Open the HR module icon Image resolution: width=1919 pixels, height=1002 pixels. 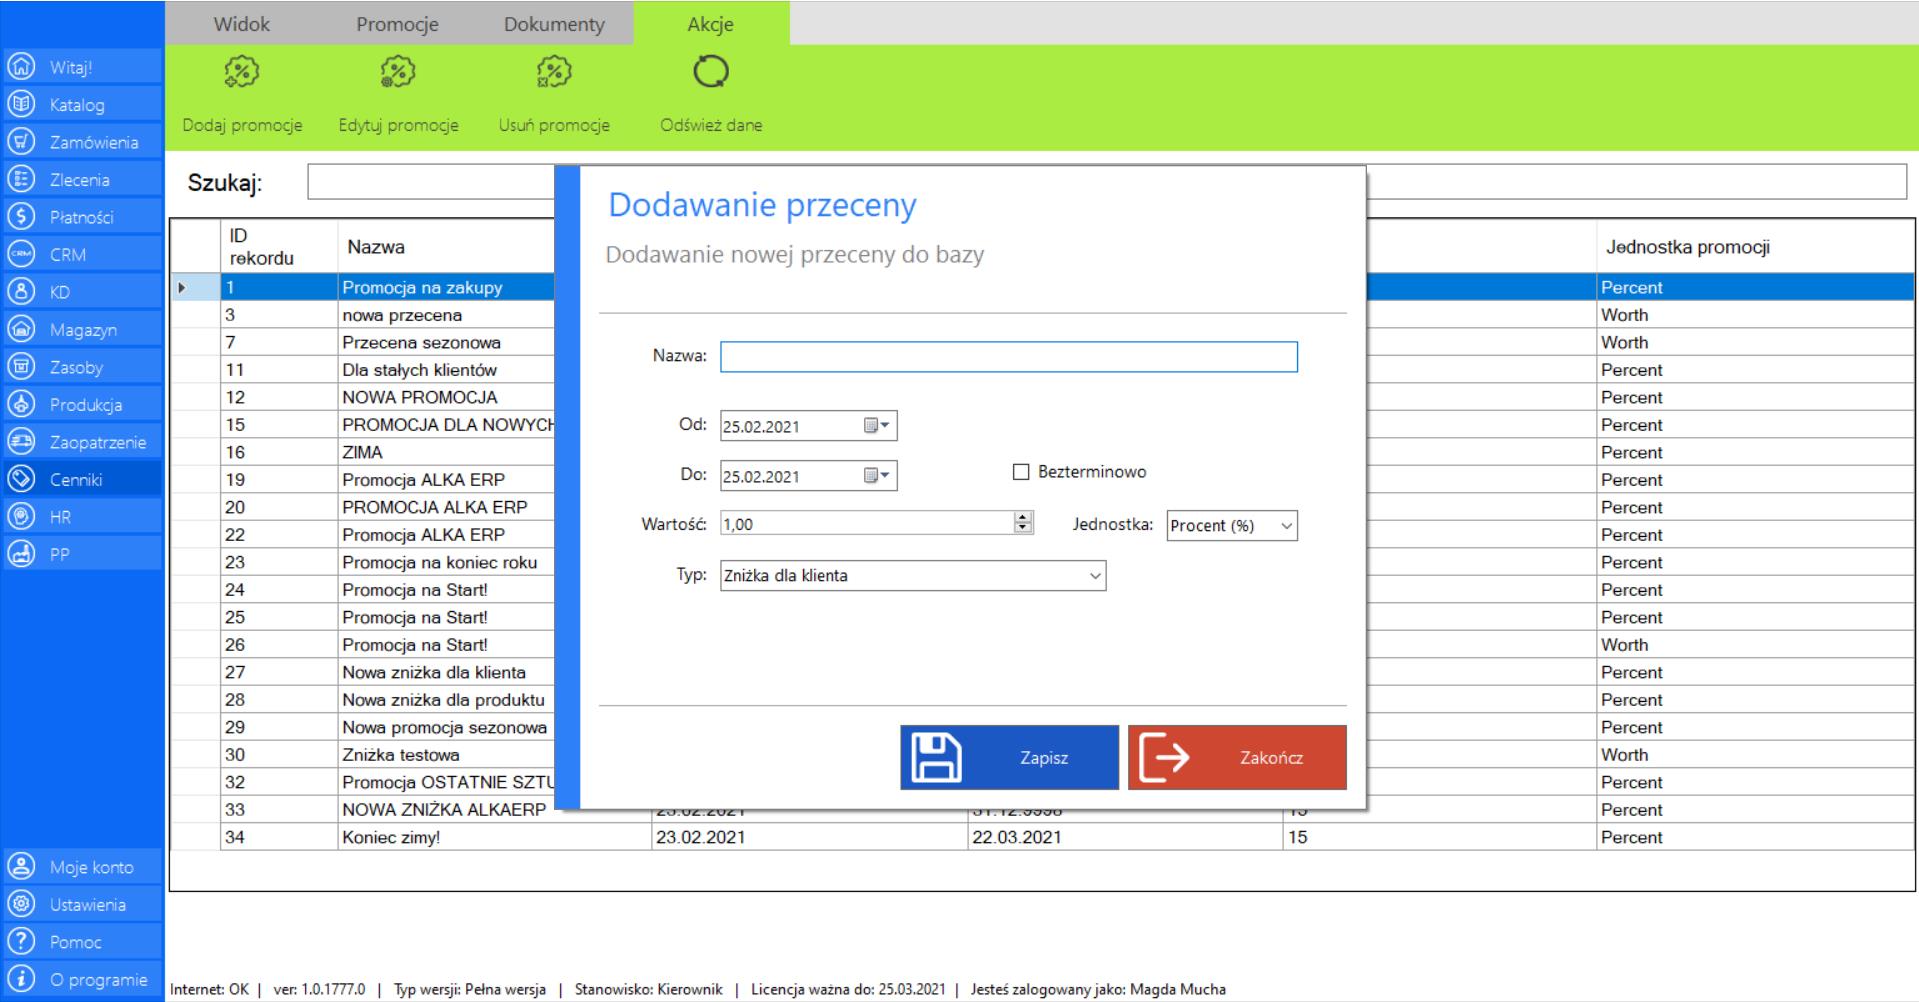[x=20, y=517]
